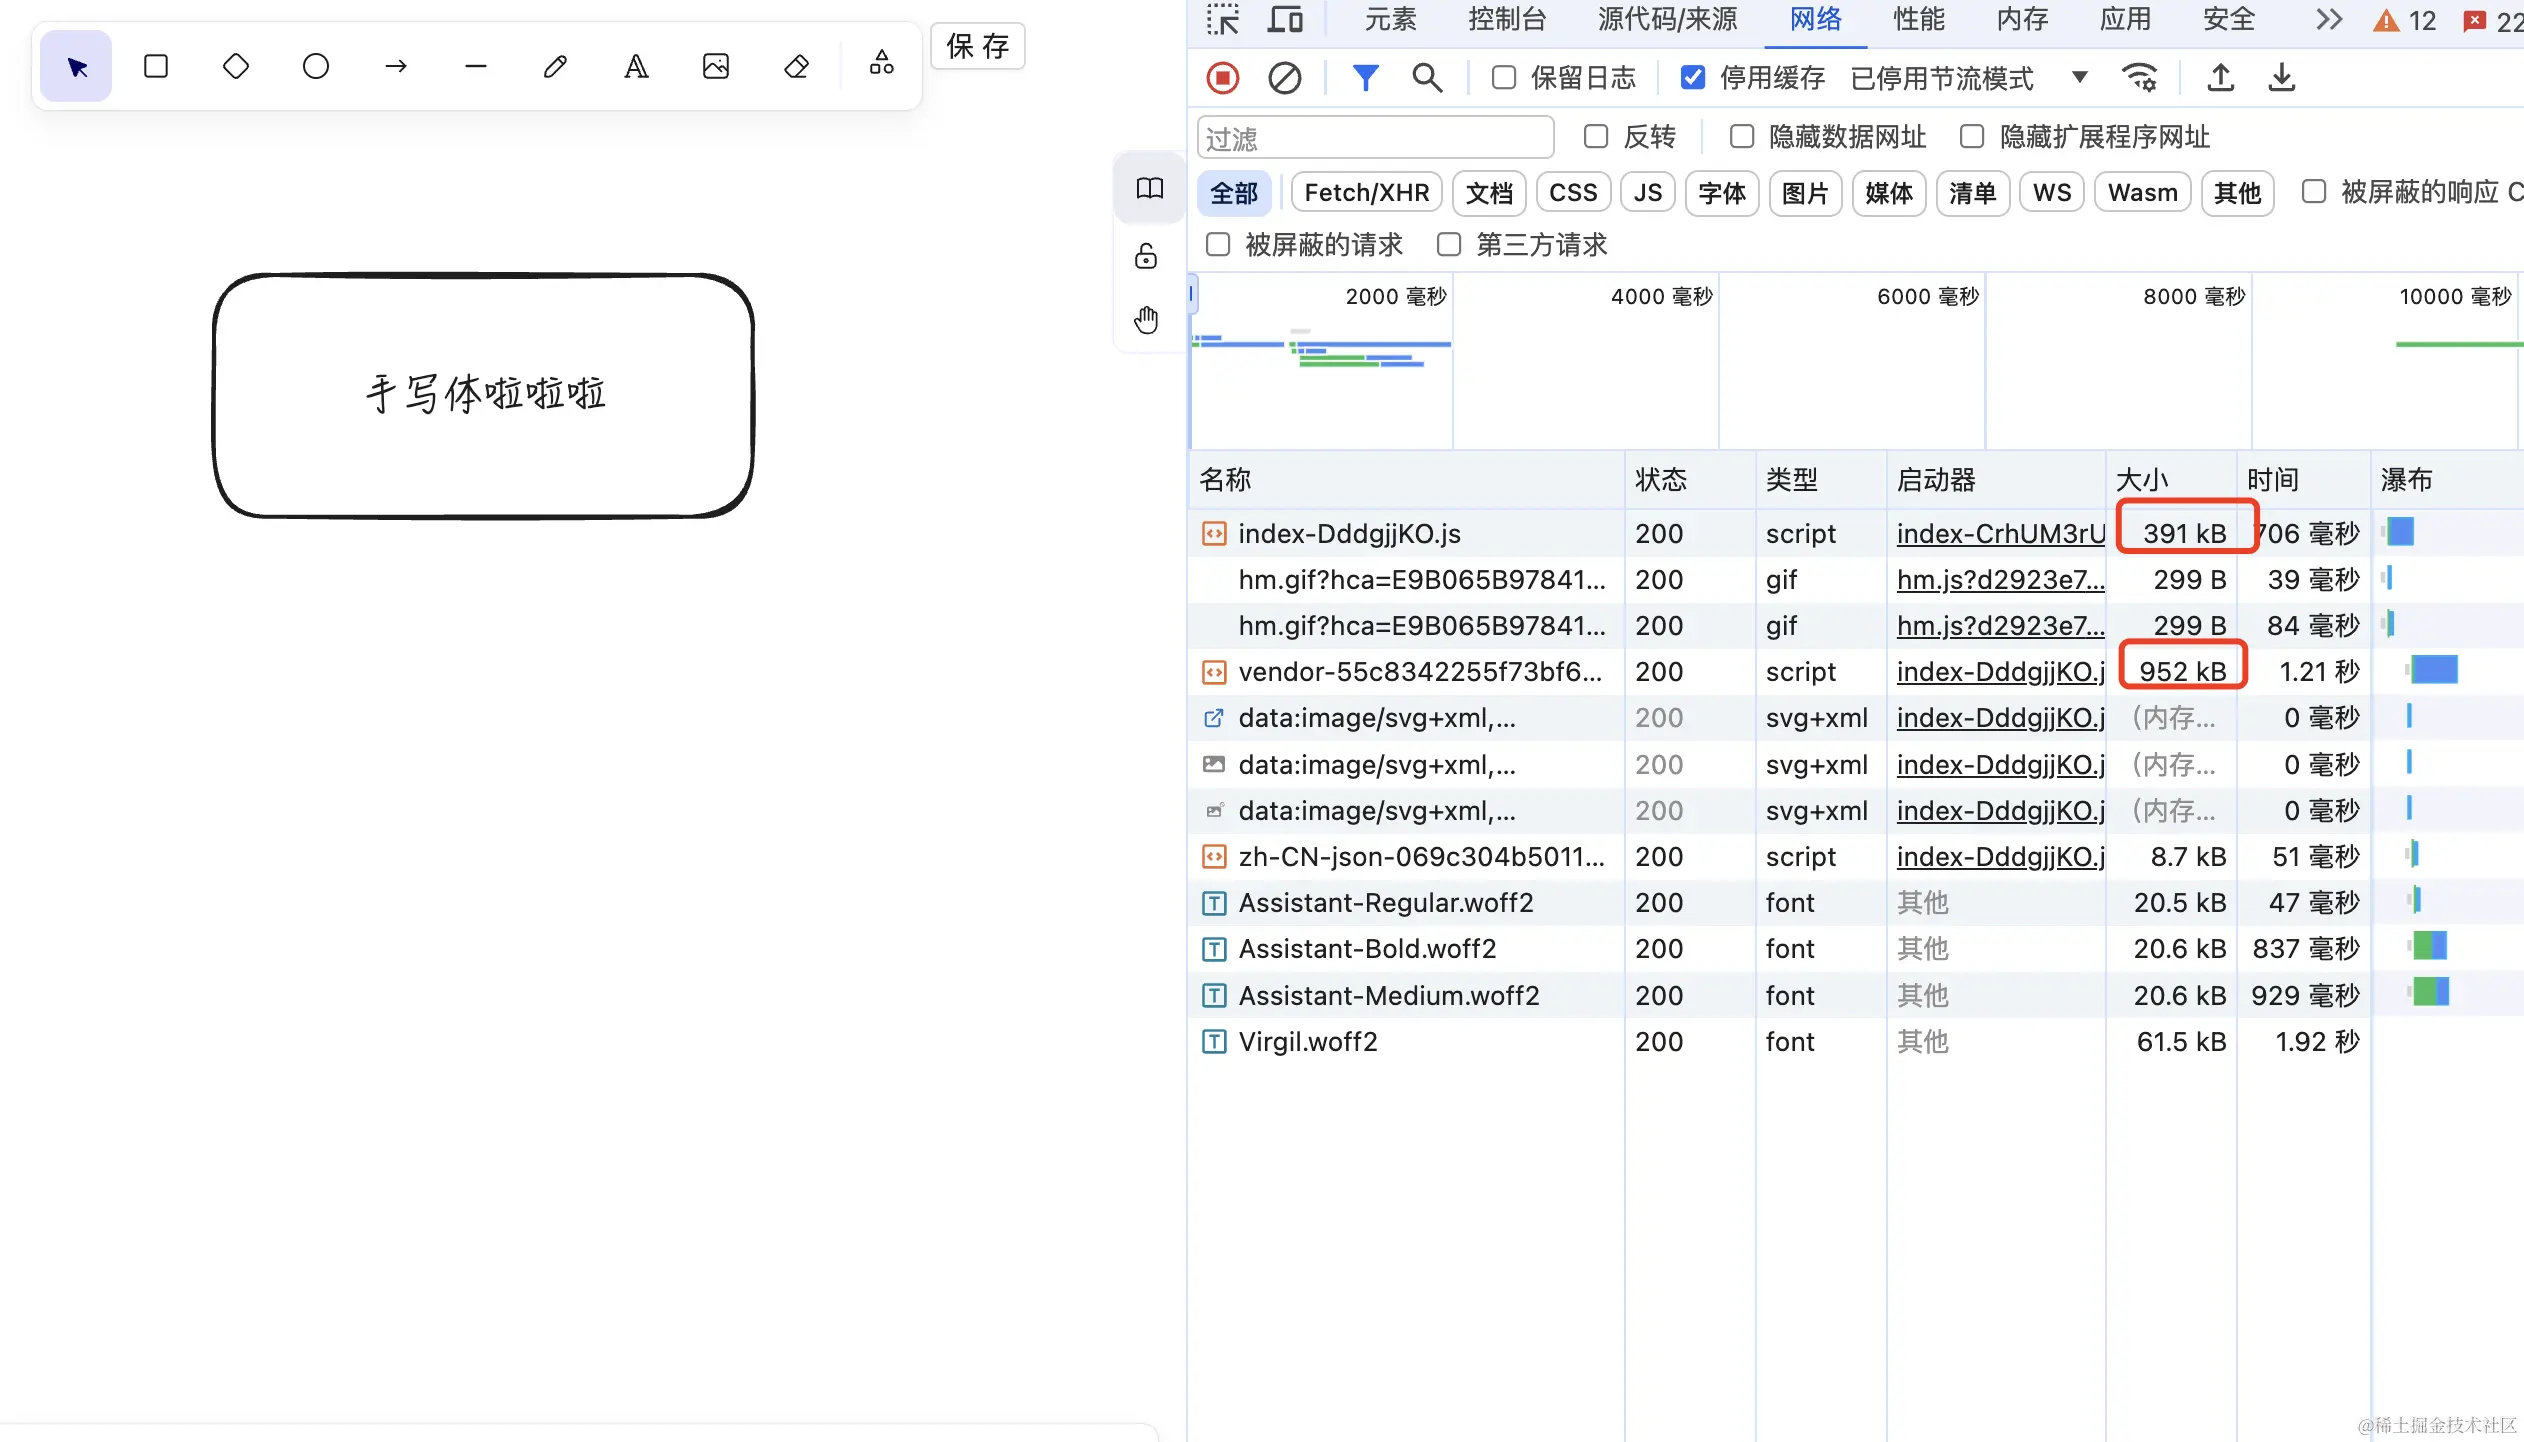
Task: Toggle the device toolbar icon
Action: [x=1285, y=20]
